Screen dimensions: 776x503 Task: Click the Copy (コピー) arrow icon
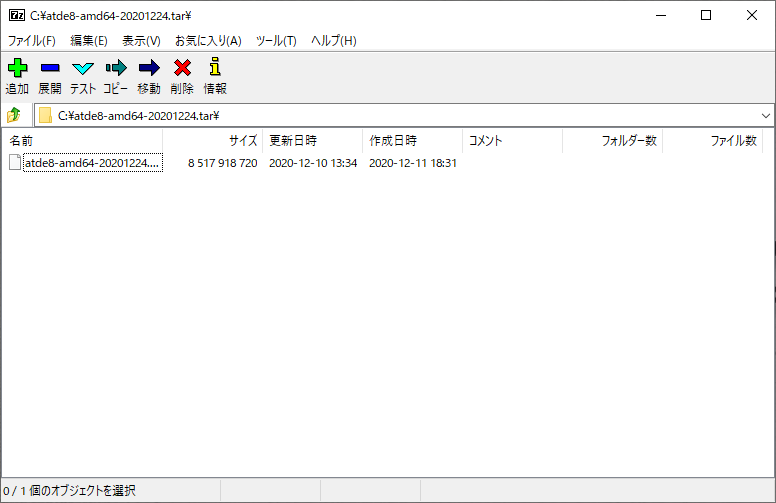[116, 69]
